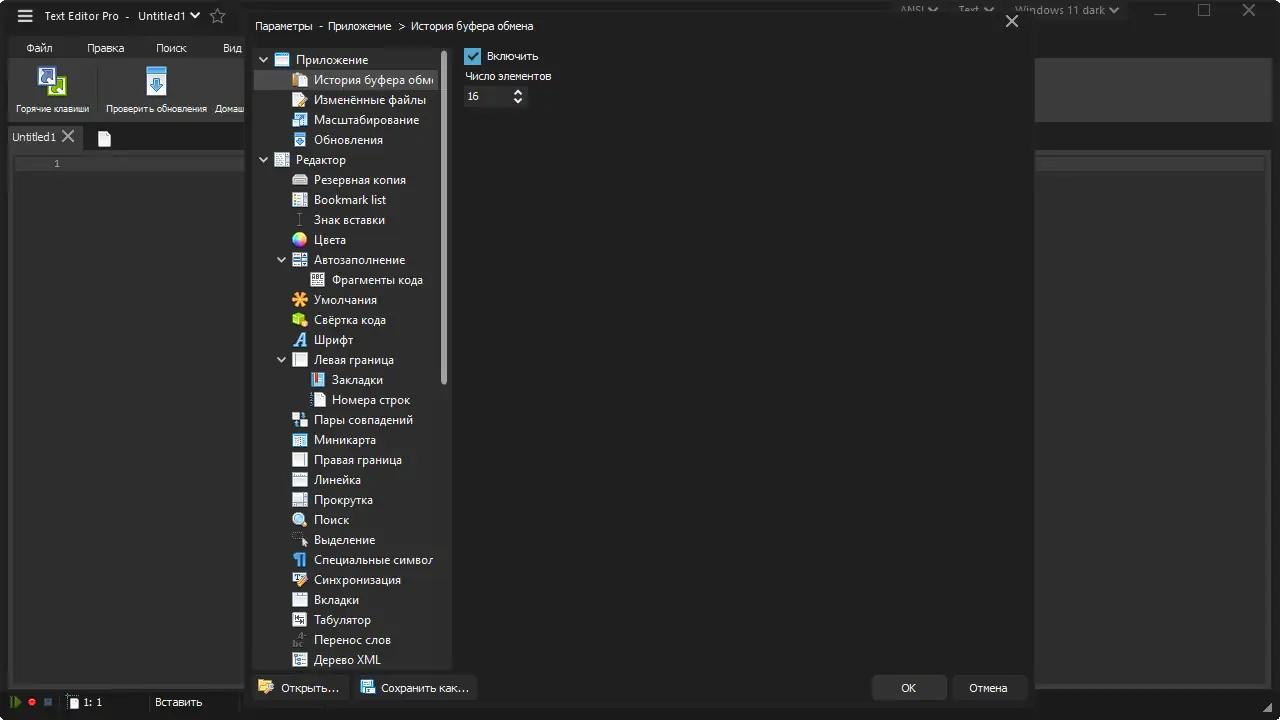Click the stop macro icon in the status bar
This screenshot has height=720, width=1280.
(47, 702)
